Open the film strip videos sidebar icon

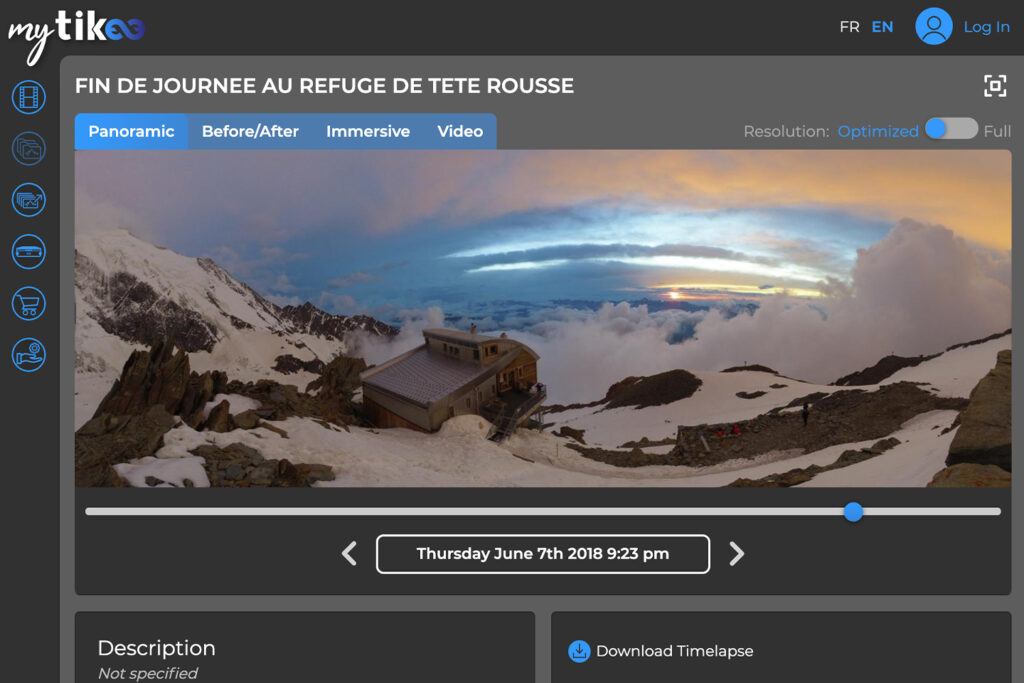click(x=29, y=97)
